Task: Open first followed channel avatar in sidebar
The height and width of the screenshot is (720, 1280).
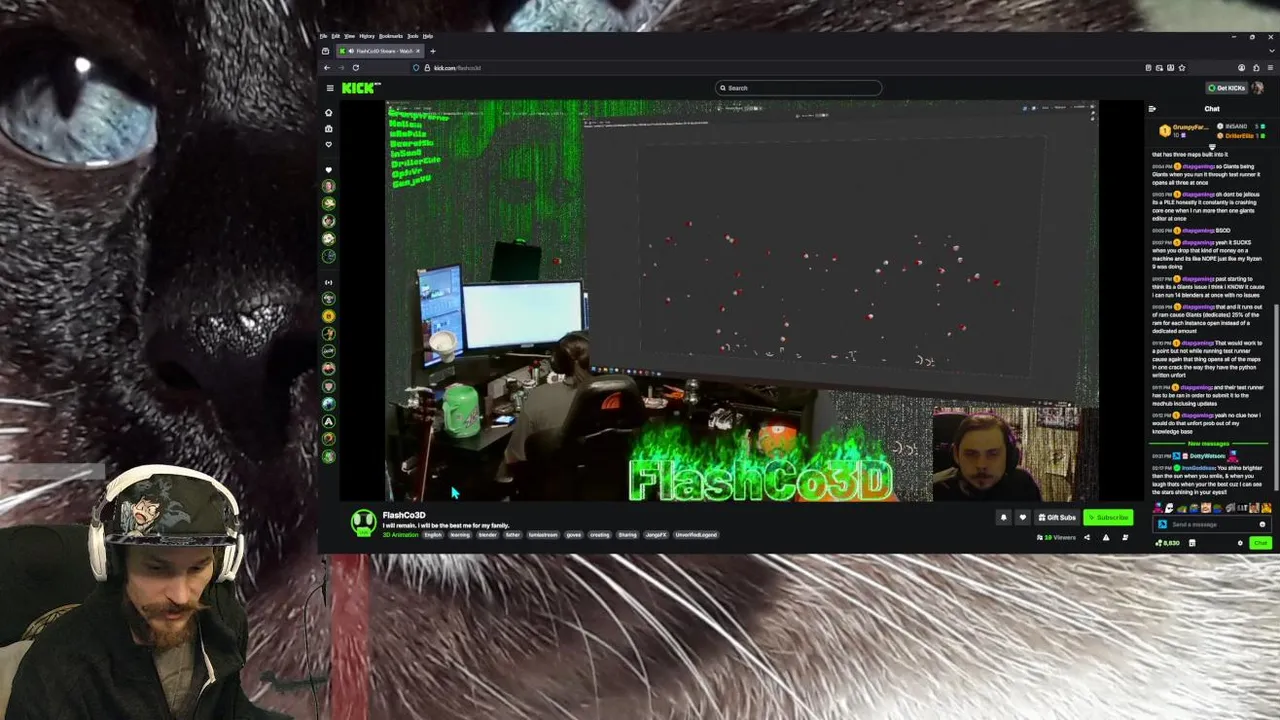Action: 328,186
